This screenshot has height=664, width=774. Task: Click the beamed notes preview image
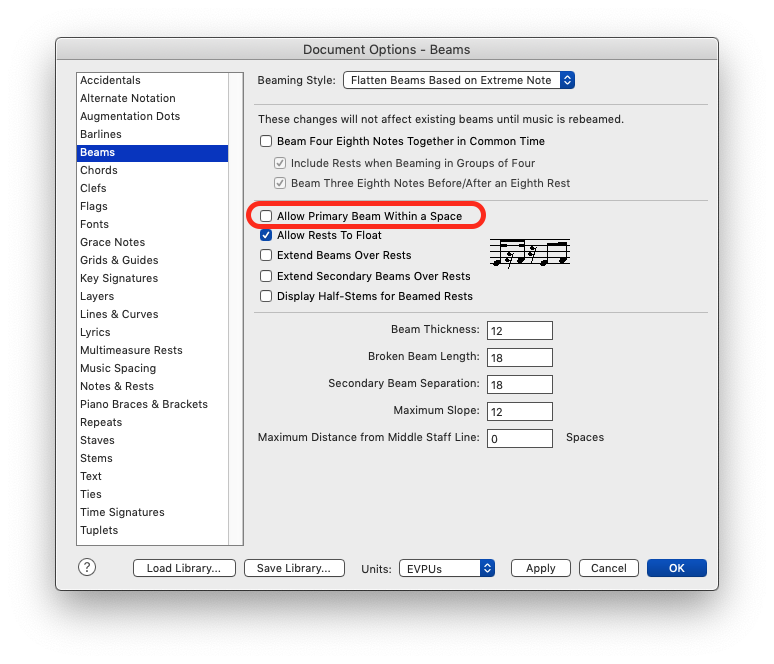click(x=529, y=252)
